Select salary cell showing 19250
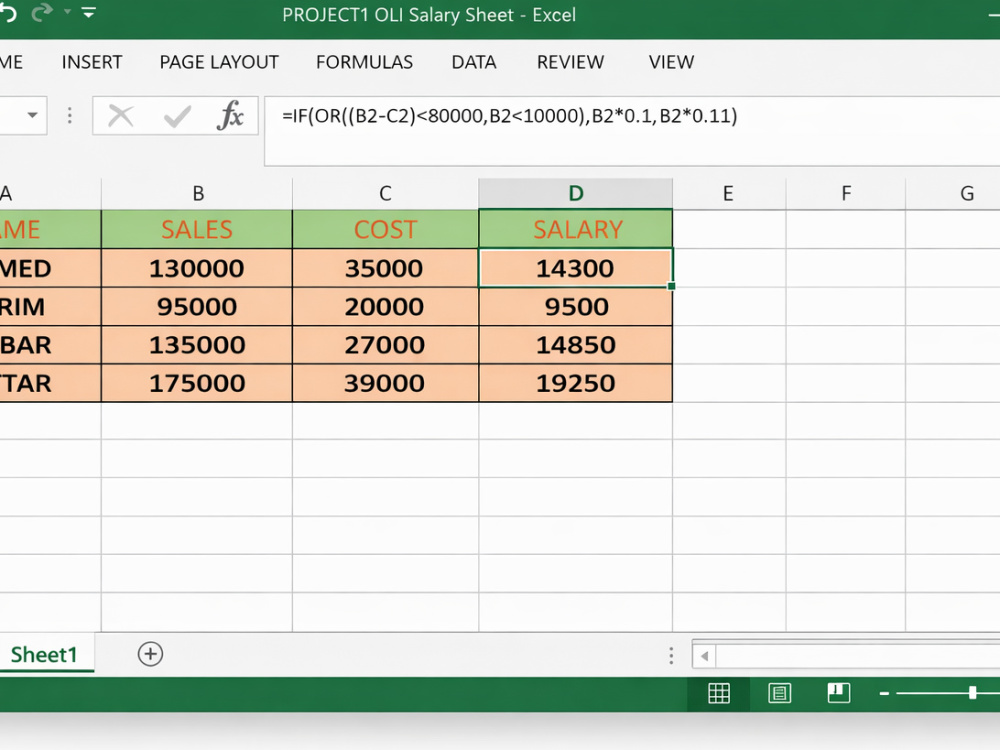This screenshot has width=1000, height=750. (x=575, y=383)
